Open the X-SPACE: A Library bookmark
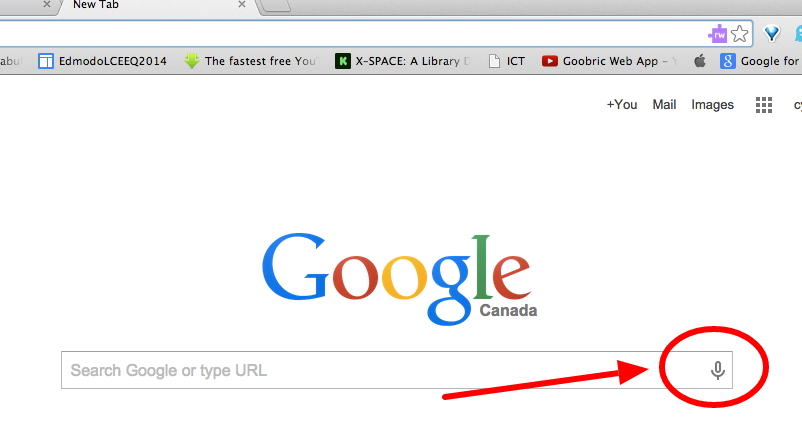The width and height of the screenshot is (802, 426). pyautogui.click(x=403, y=61)
